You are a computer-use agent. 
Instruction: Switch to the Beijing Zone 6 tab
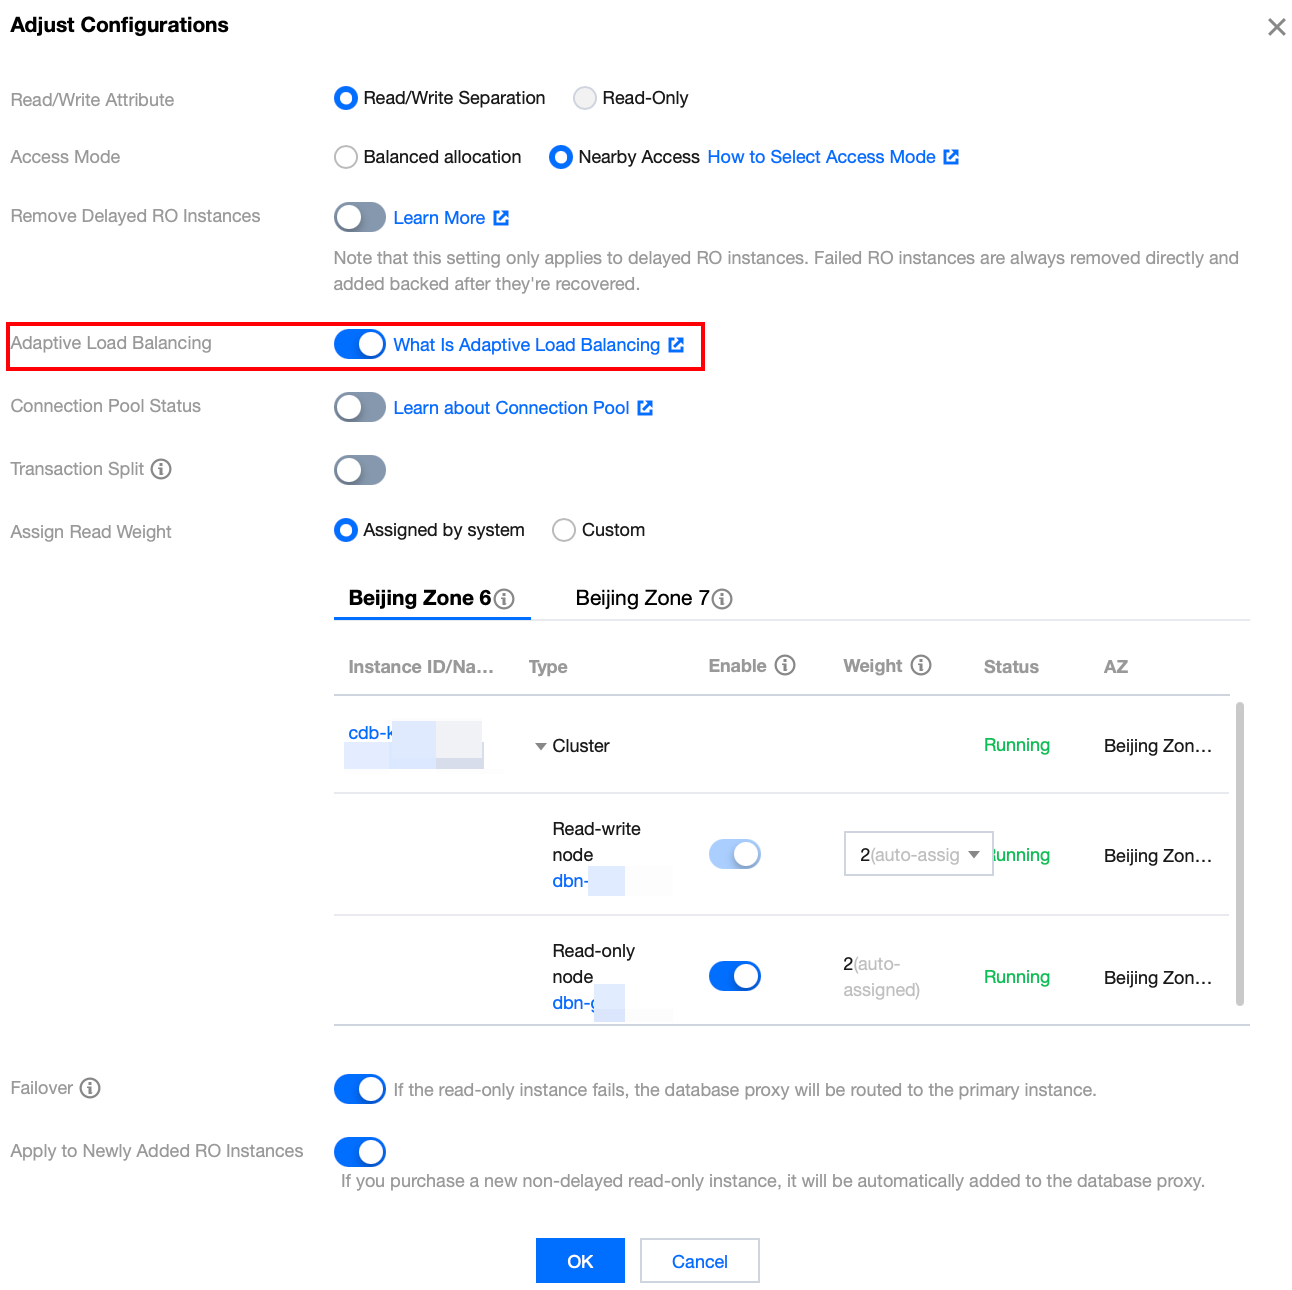click(x=431, y=598)
